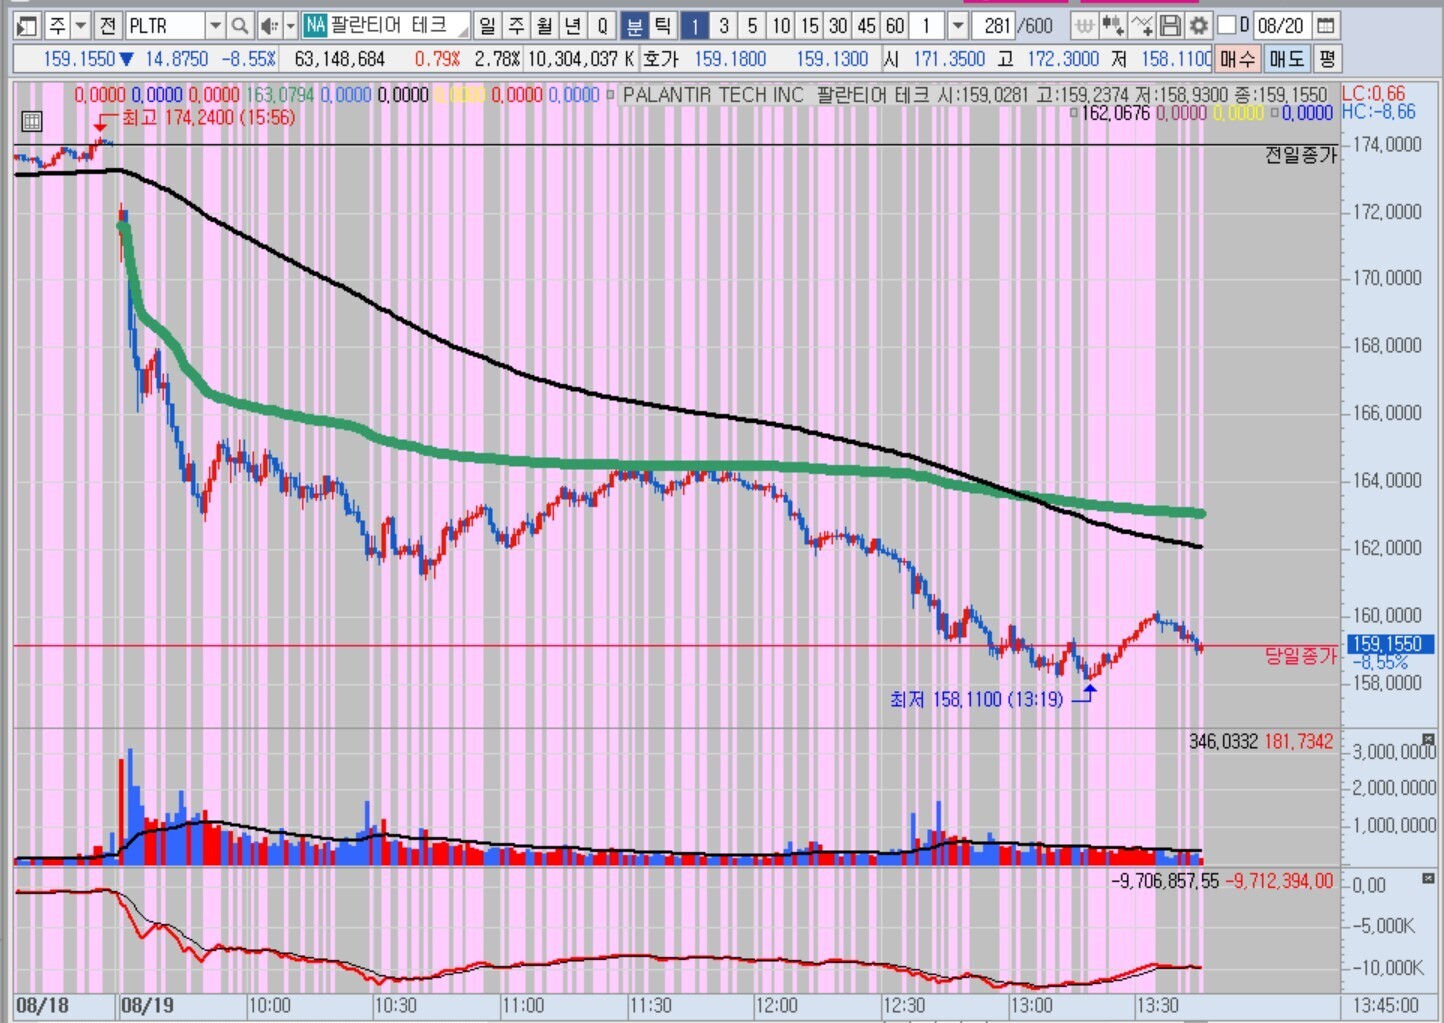Click the volume pane corner button
1444x1023 pixels.
1428,740
